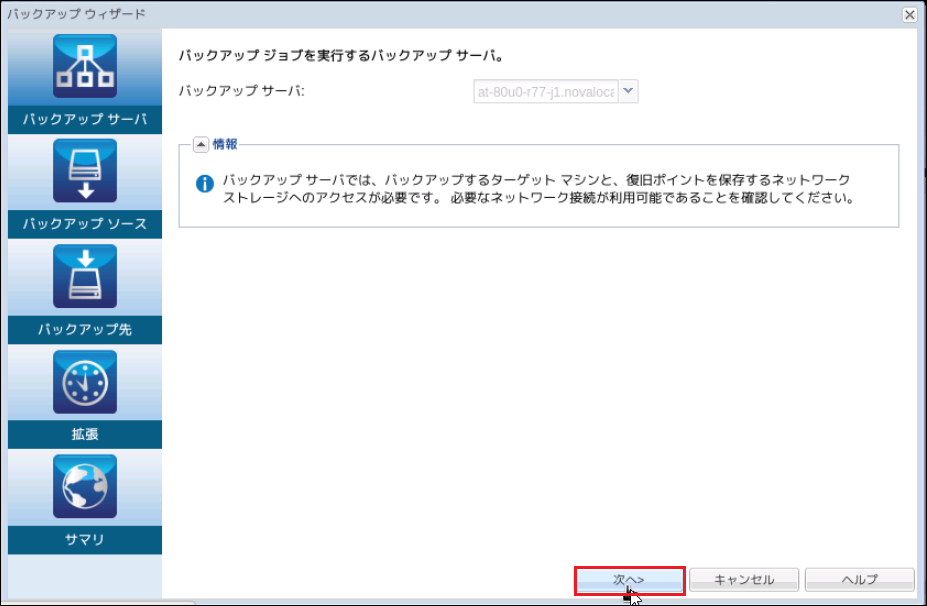Click the バックアップ ウィザード title text
927x606 pixels.
pos(76,14)
